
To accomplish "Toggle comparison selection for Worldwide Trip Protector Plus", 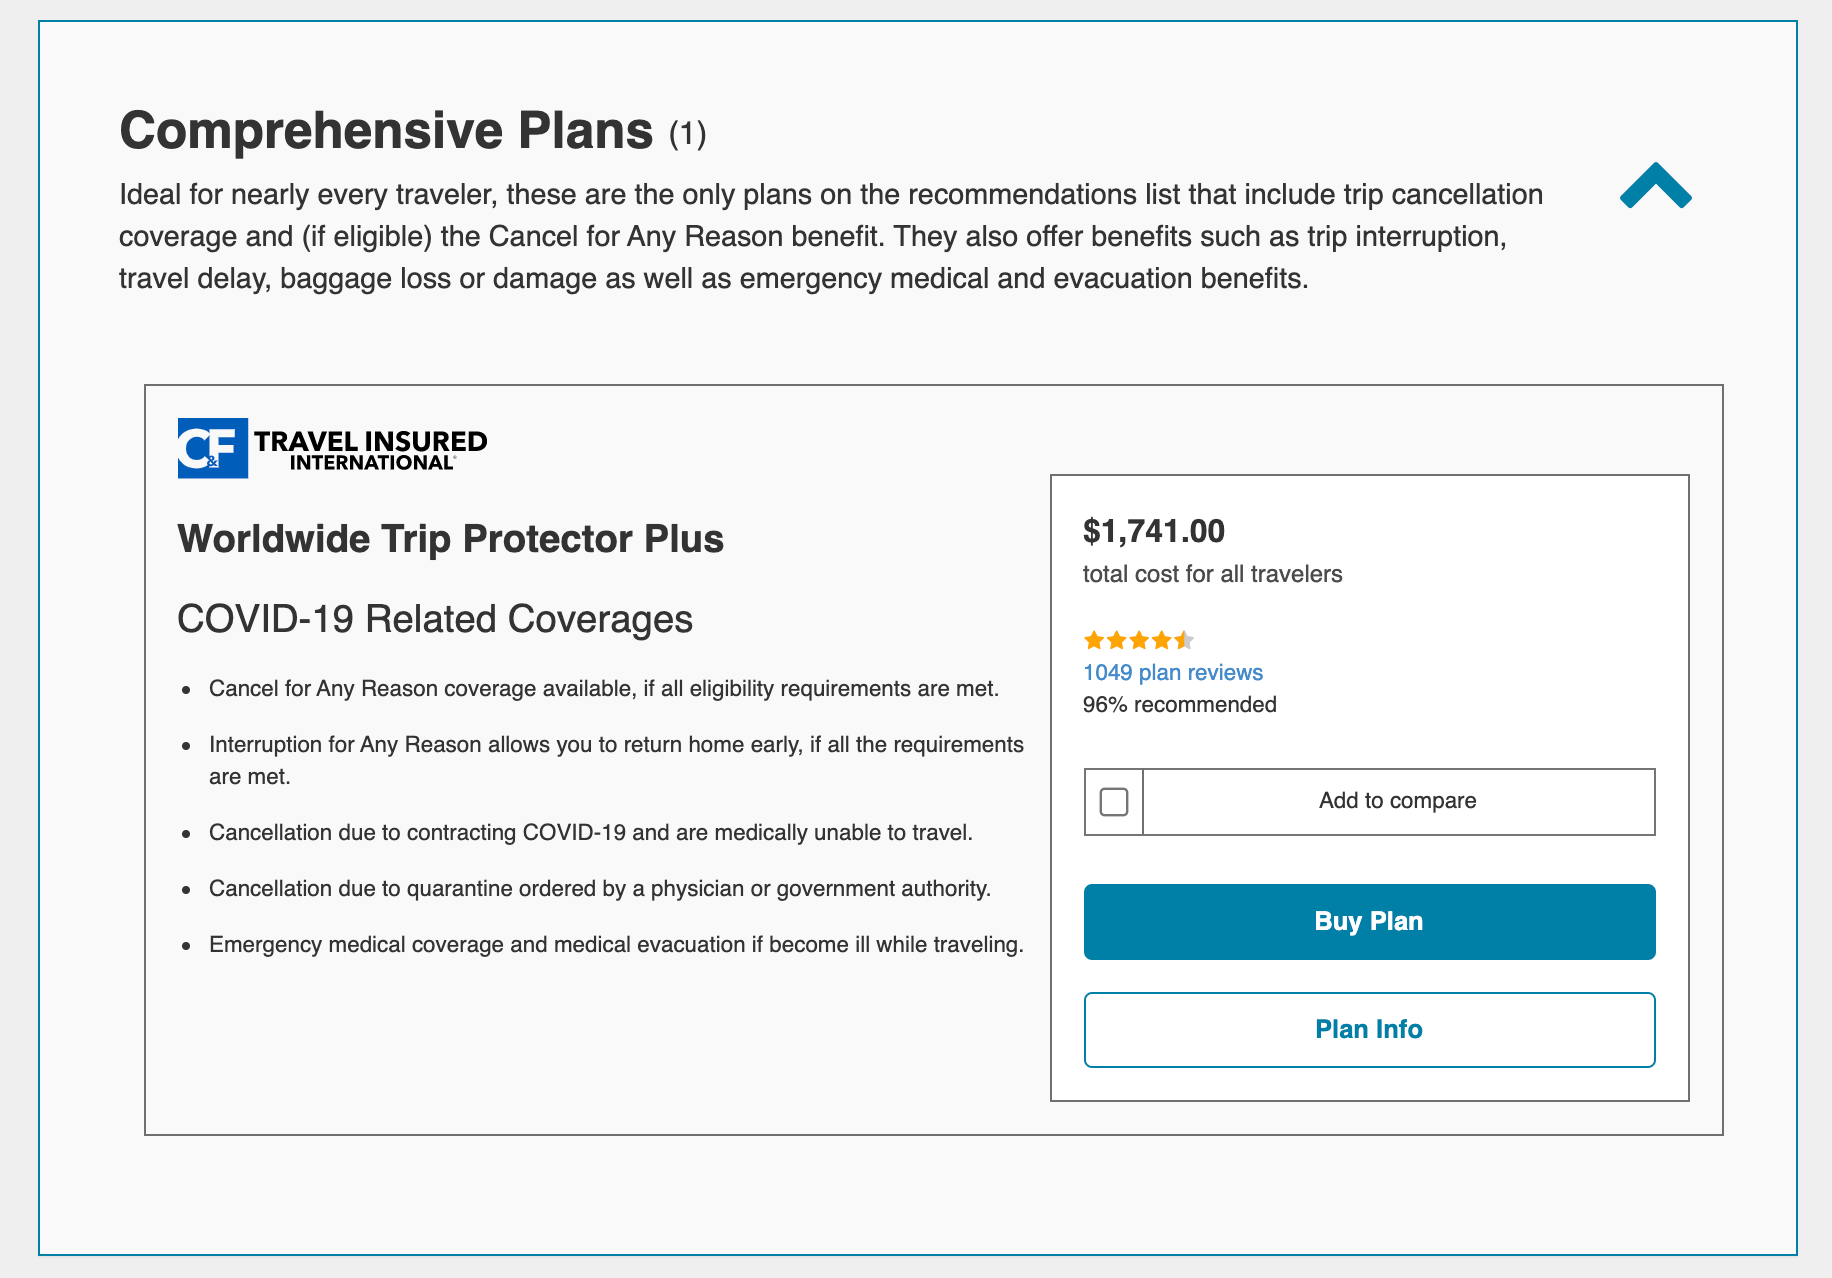I will (1113, 801).
